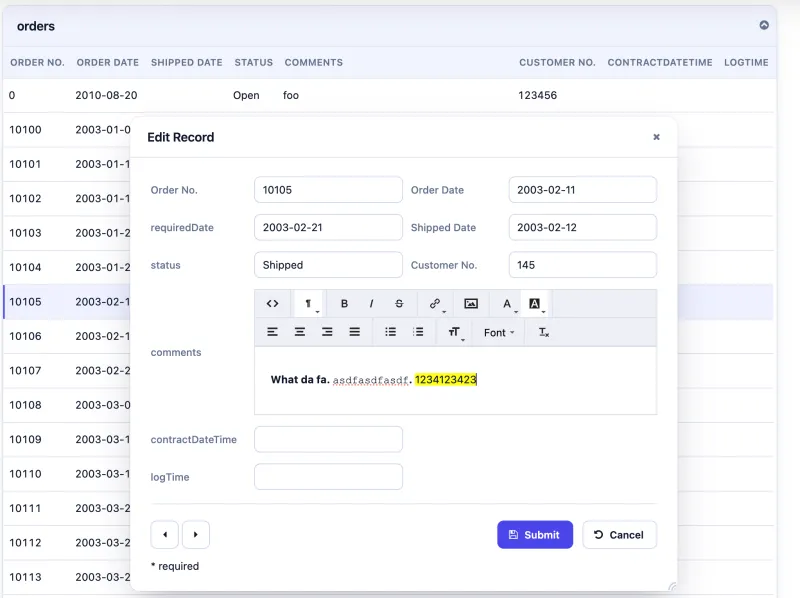800x598 pixels.
Task: Select order row 10109
Action: [x=67, y=439]
